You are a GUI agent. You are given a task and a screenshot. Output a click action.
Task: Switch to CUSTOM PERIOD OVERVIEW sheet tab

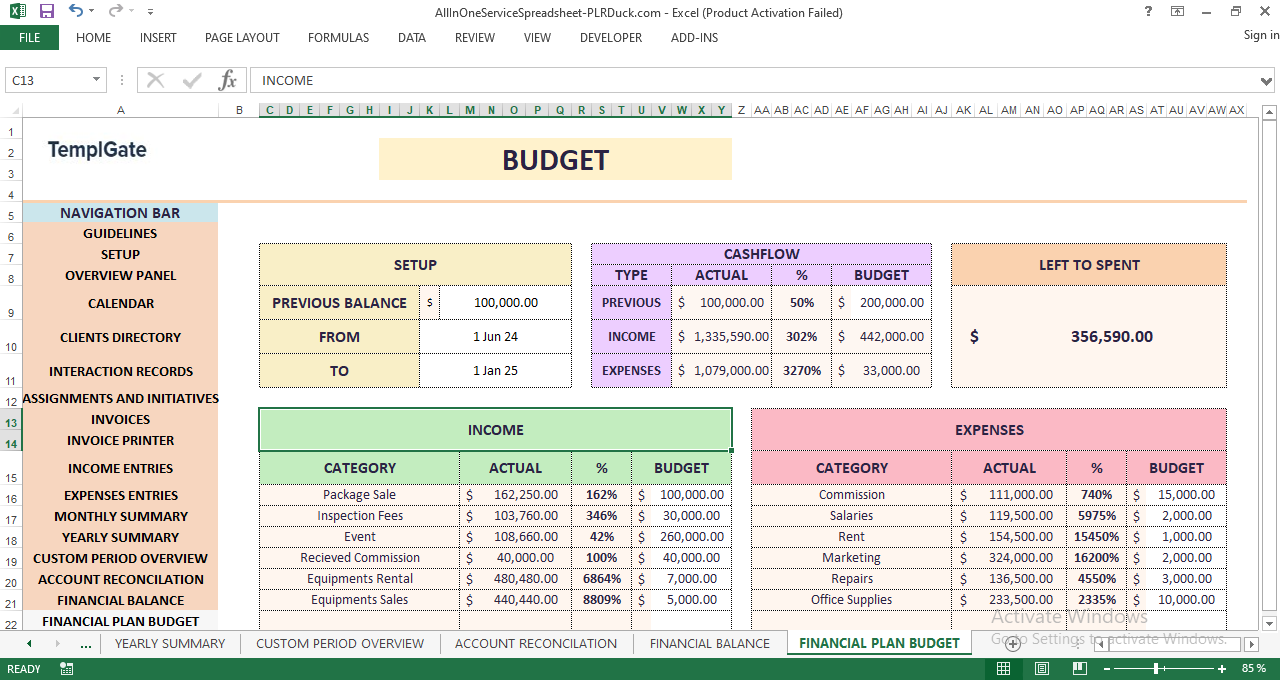click(x=340, y=643)
